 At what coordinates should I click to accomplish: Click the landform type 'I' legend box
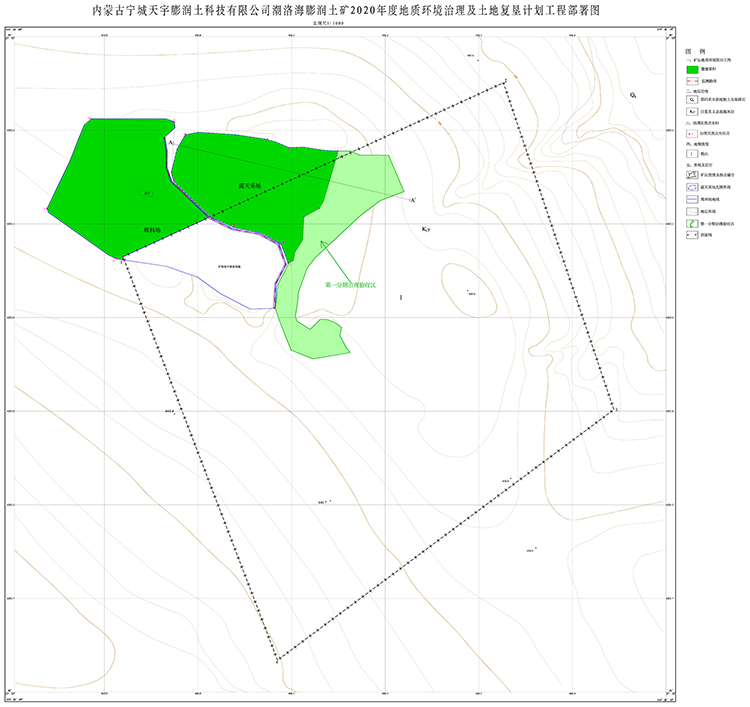[692, 154]
